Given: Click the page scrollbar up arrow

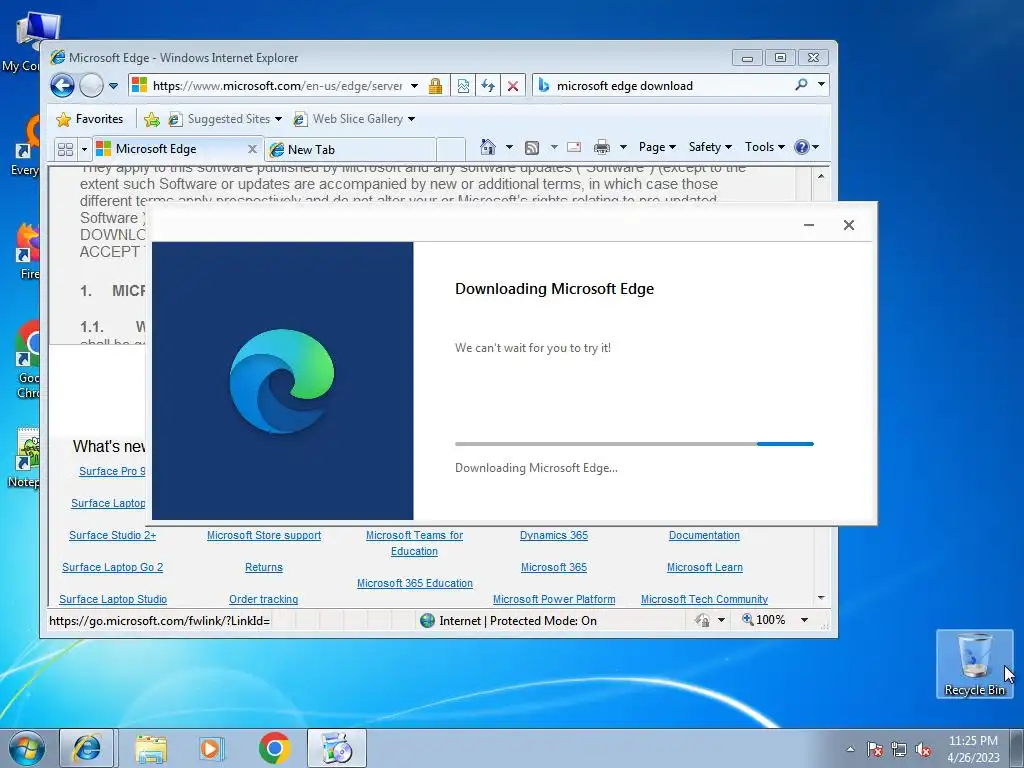Looking at the screenshot, I should pyautogui.click(x=821, y=176).
